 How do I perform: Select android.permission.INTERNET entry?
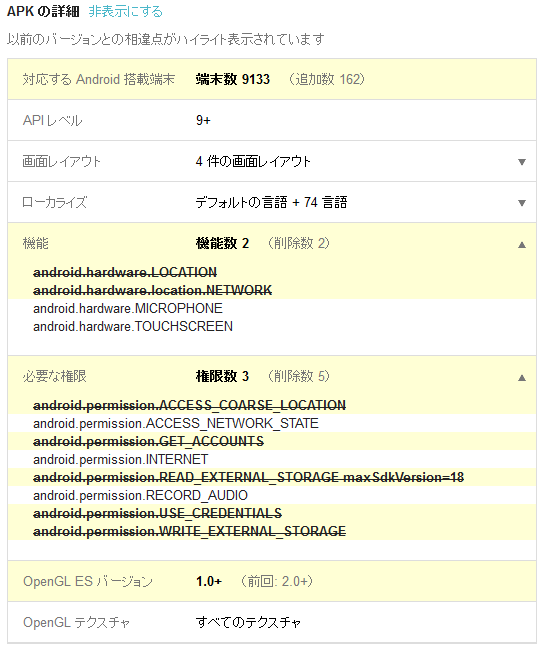[x=120, y=459]
